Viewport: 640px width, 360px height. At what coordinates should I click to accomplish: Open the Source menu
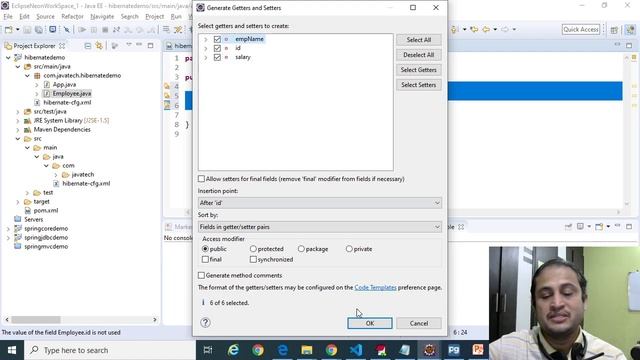coord(45,17)
